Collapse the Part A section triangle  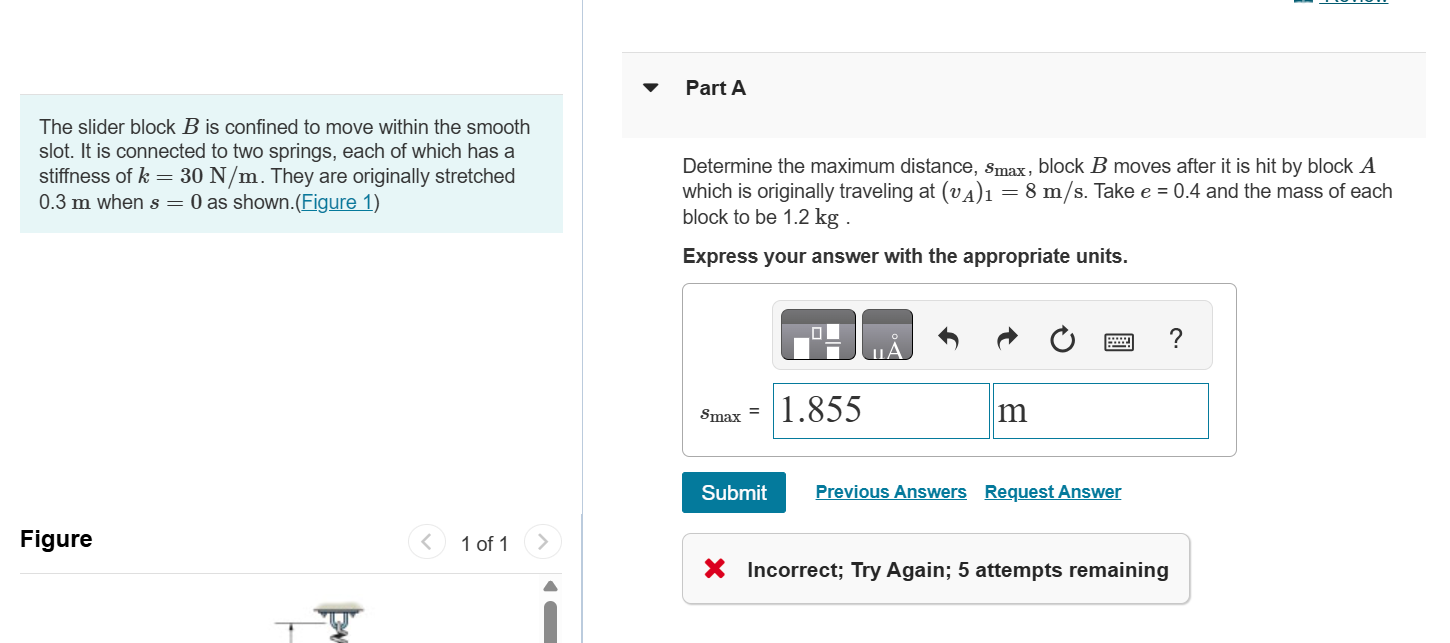point(651,88)
